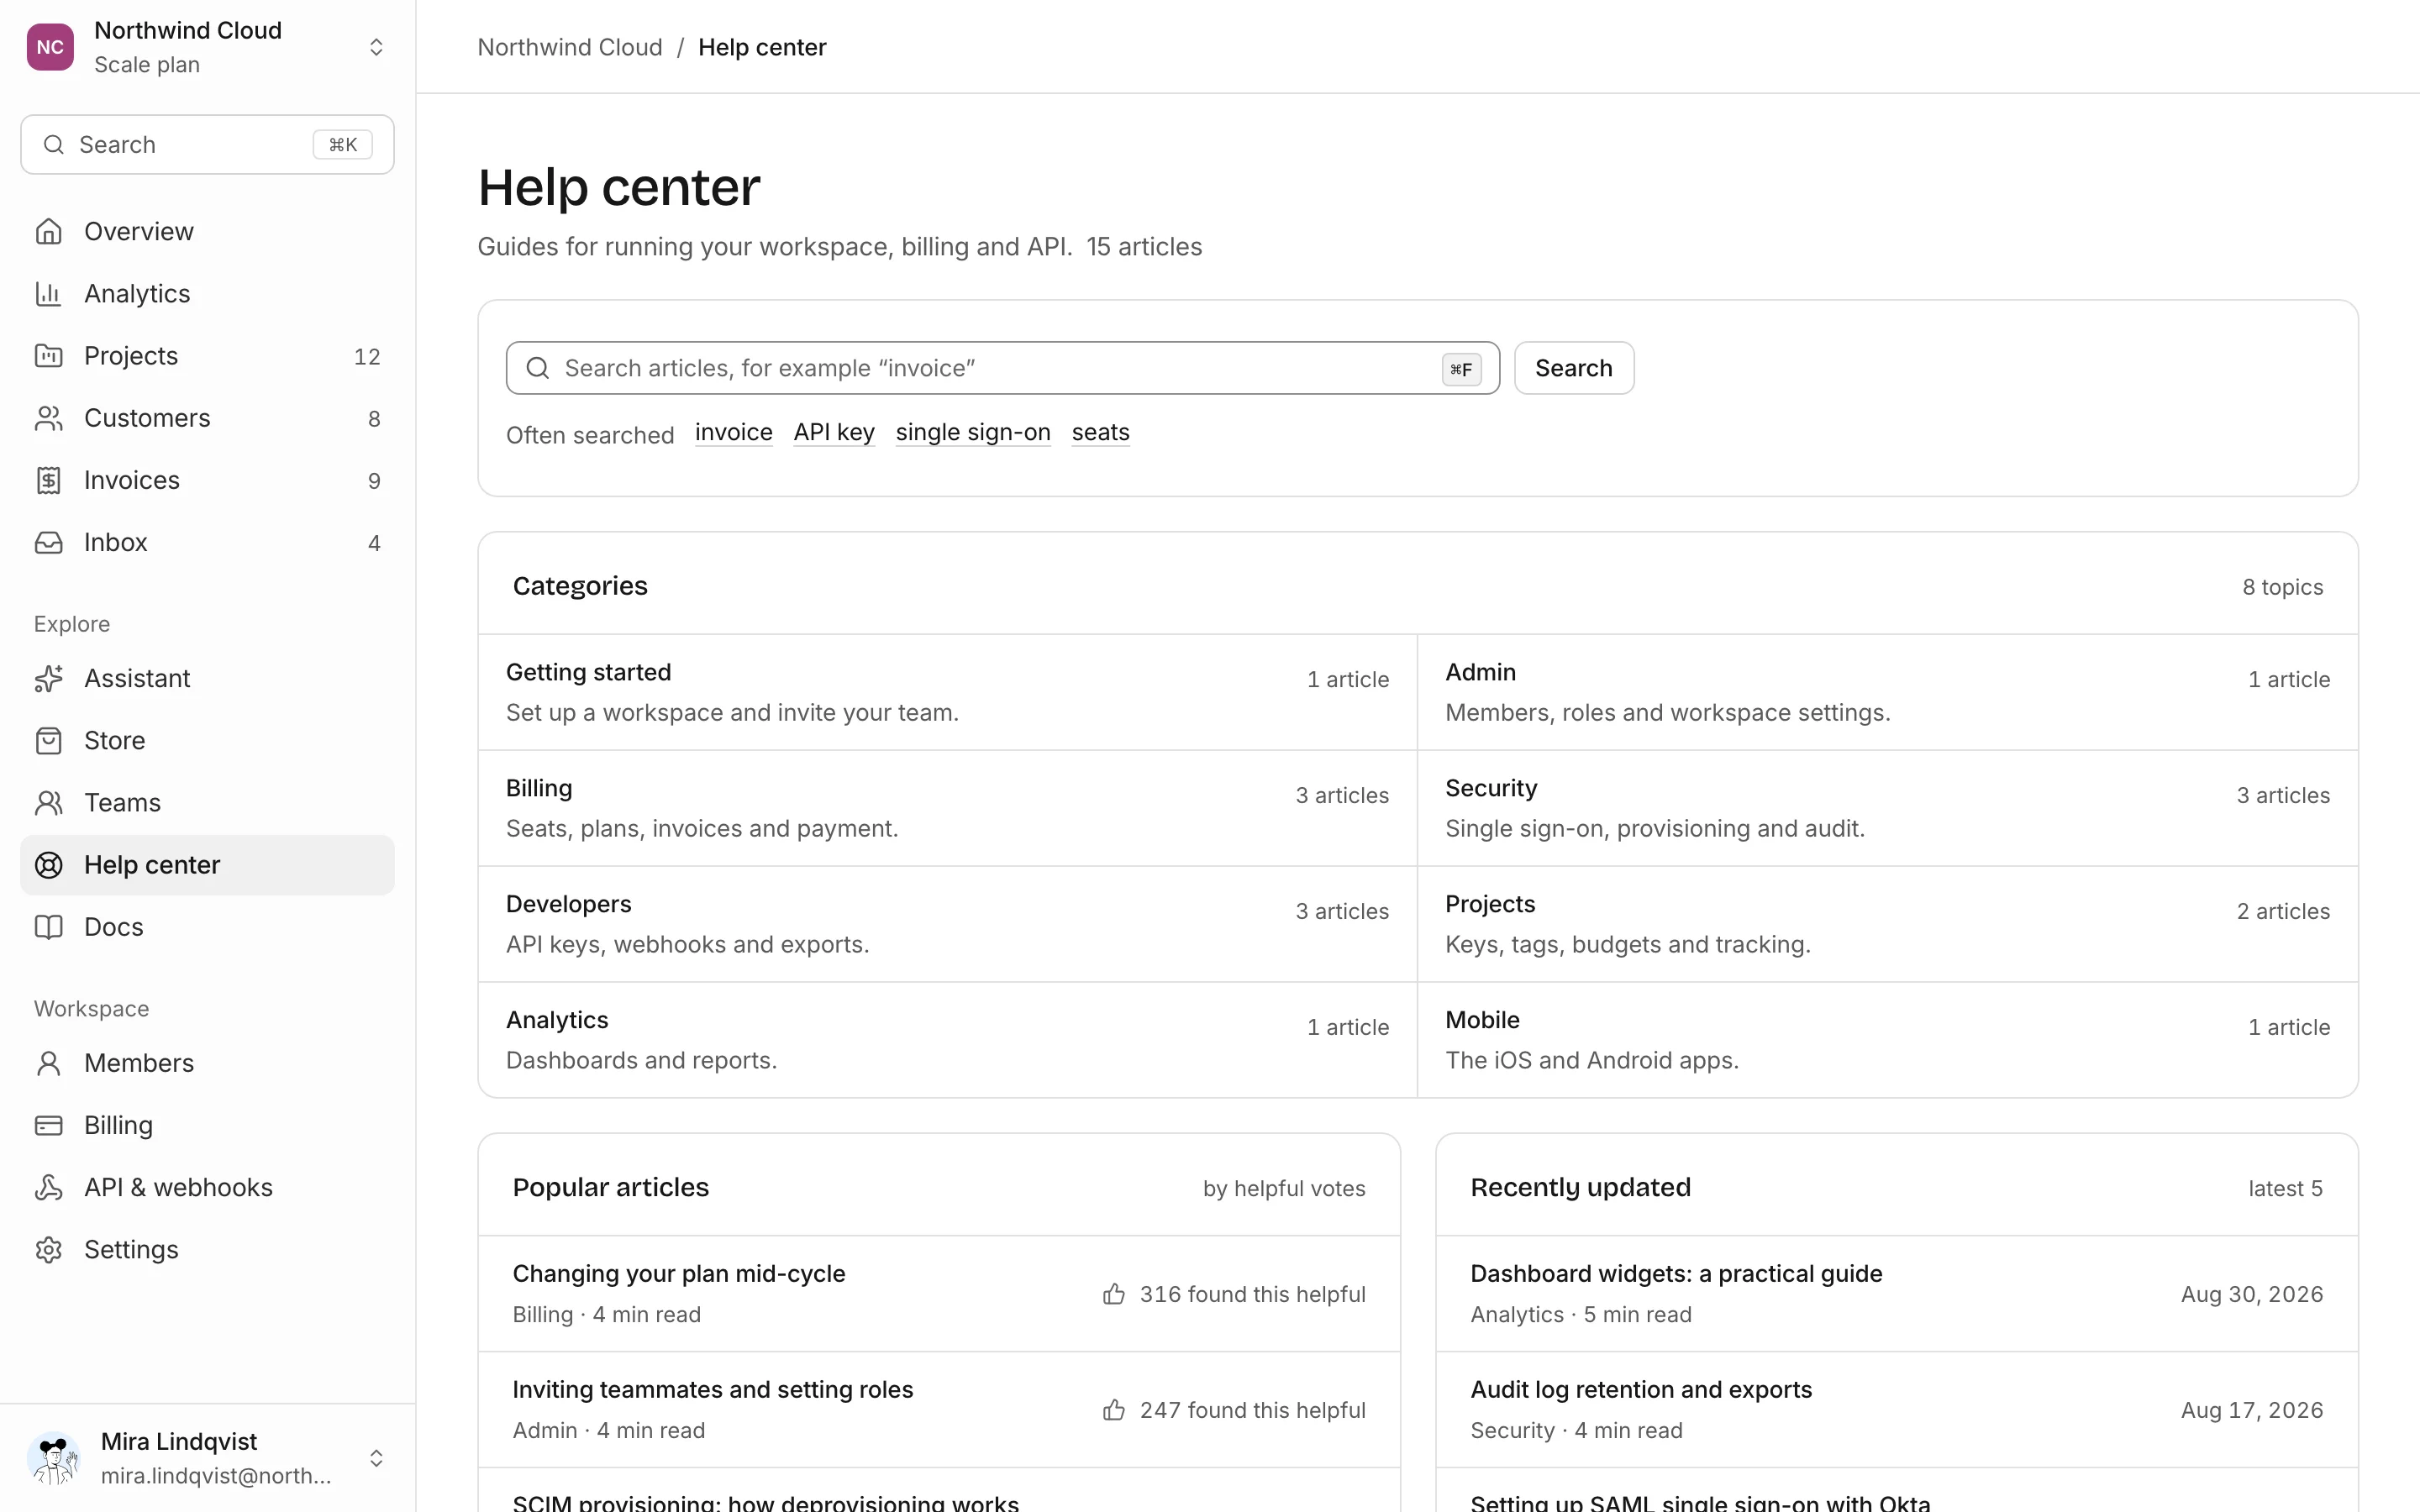Click the Analytics bar chart icon
This screenshot has width=2420, height=1512.
click(x=48, y=294)
